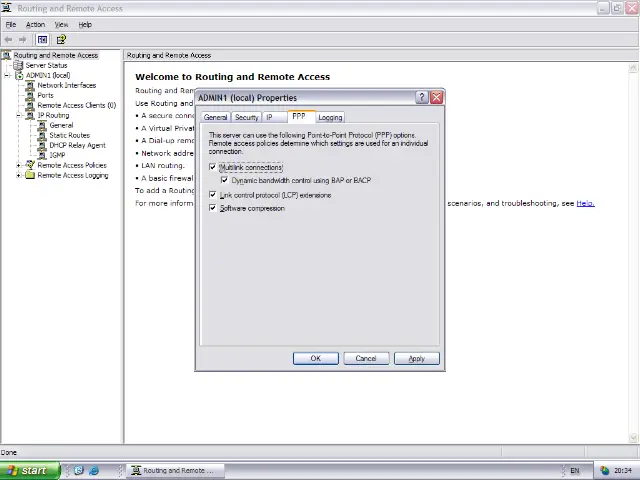Select the Server Status icon in tree
Viewport: 640px width, 480px height.
pos(18,65)
